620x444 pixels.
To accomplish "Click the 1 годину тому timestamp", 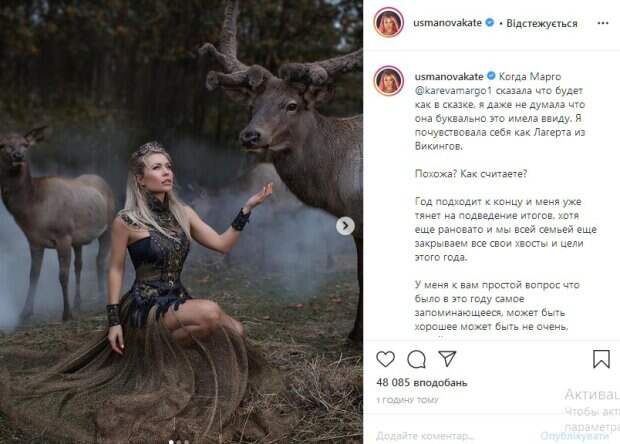I will click(x=409, y=399).
